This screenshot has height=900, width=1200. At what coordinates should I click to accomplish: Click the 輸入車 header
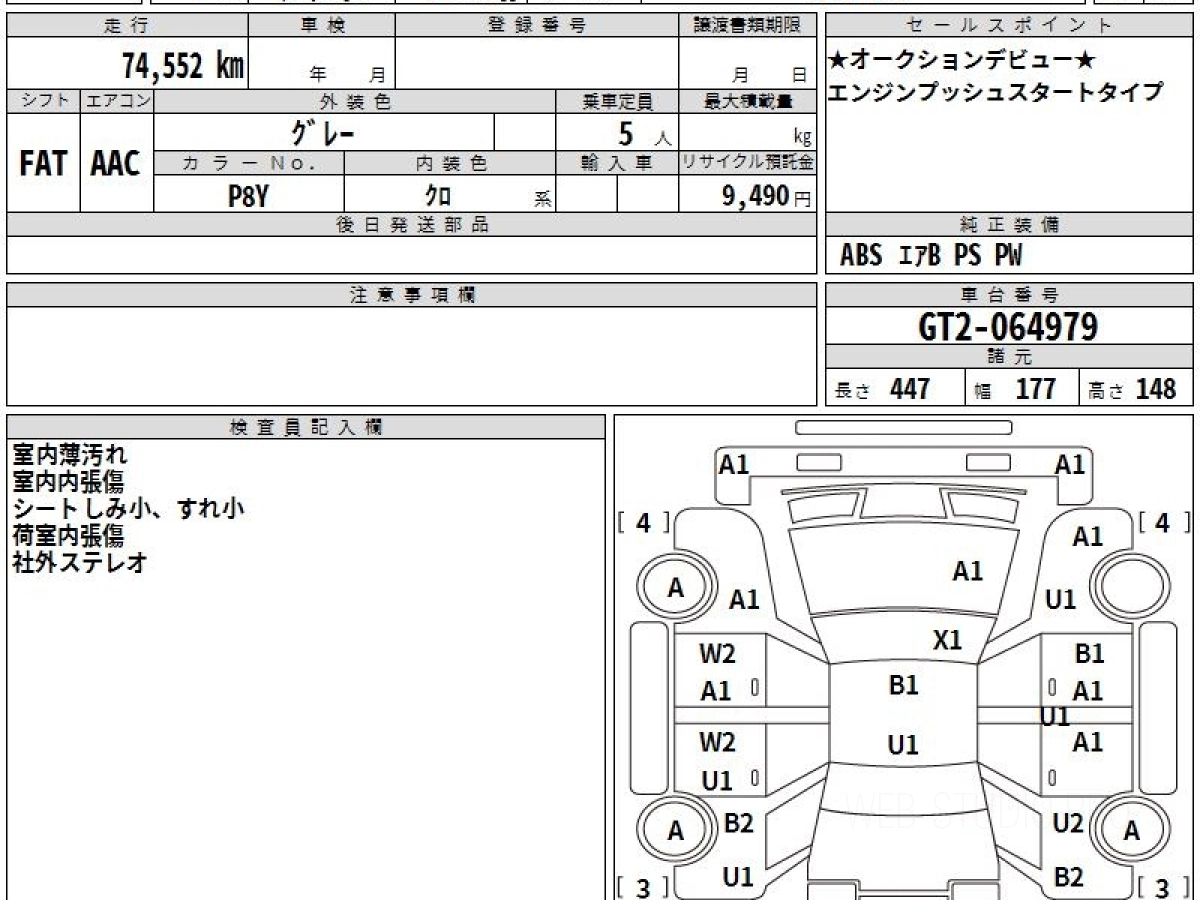coord(617,163)
